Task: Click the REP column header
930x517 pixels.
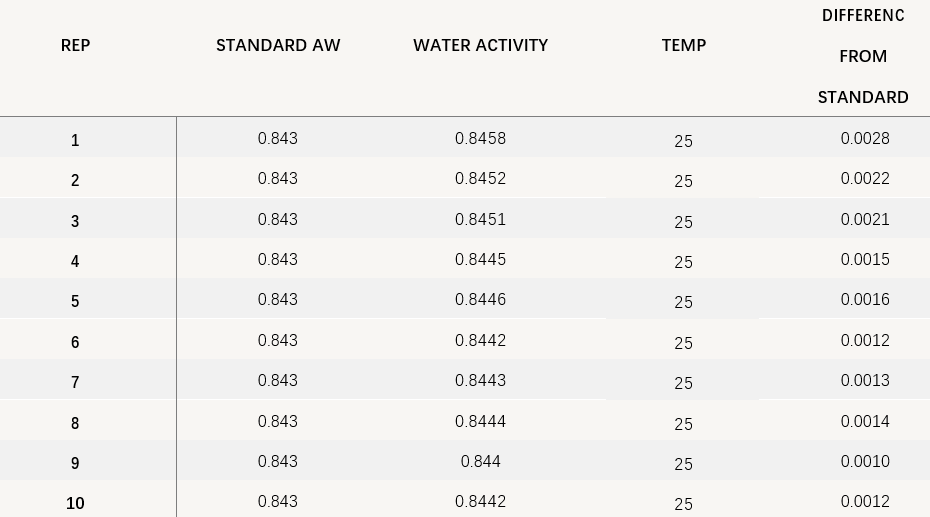Action: point(75,45)
